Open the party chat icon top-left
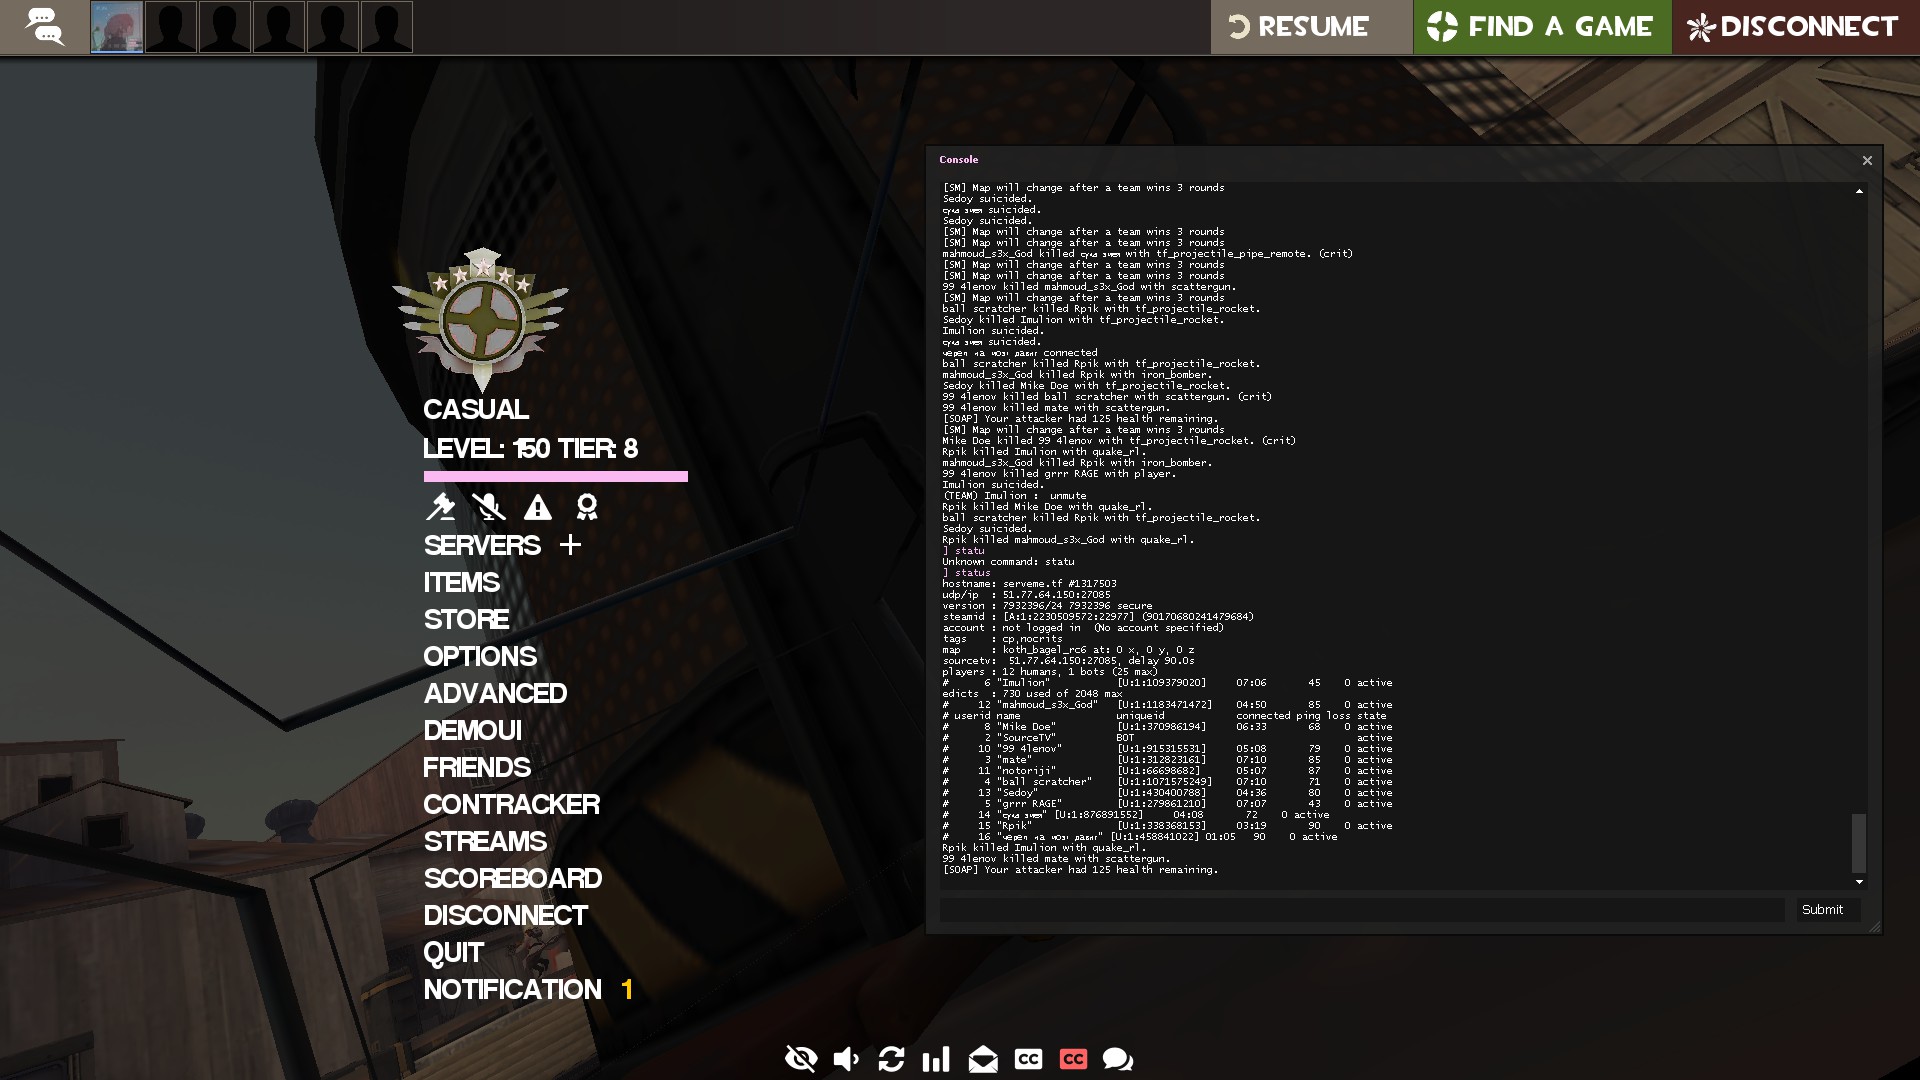The image size is (1920, 1080). [45, 27]
